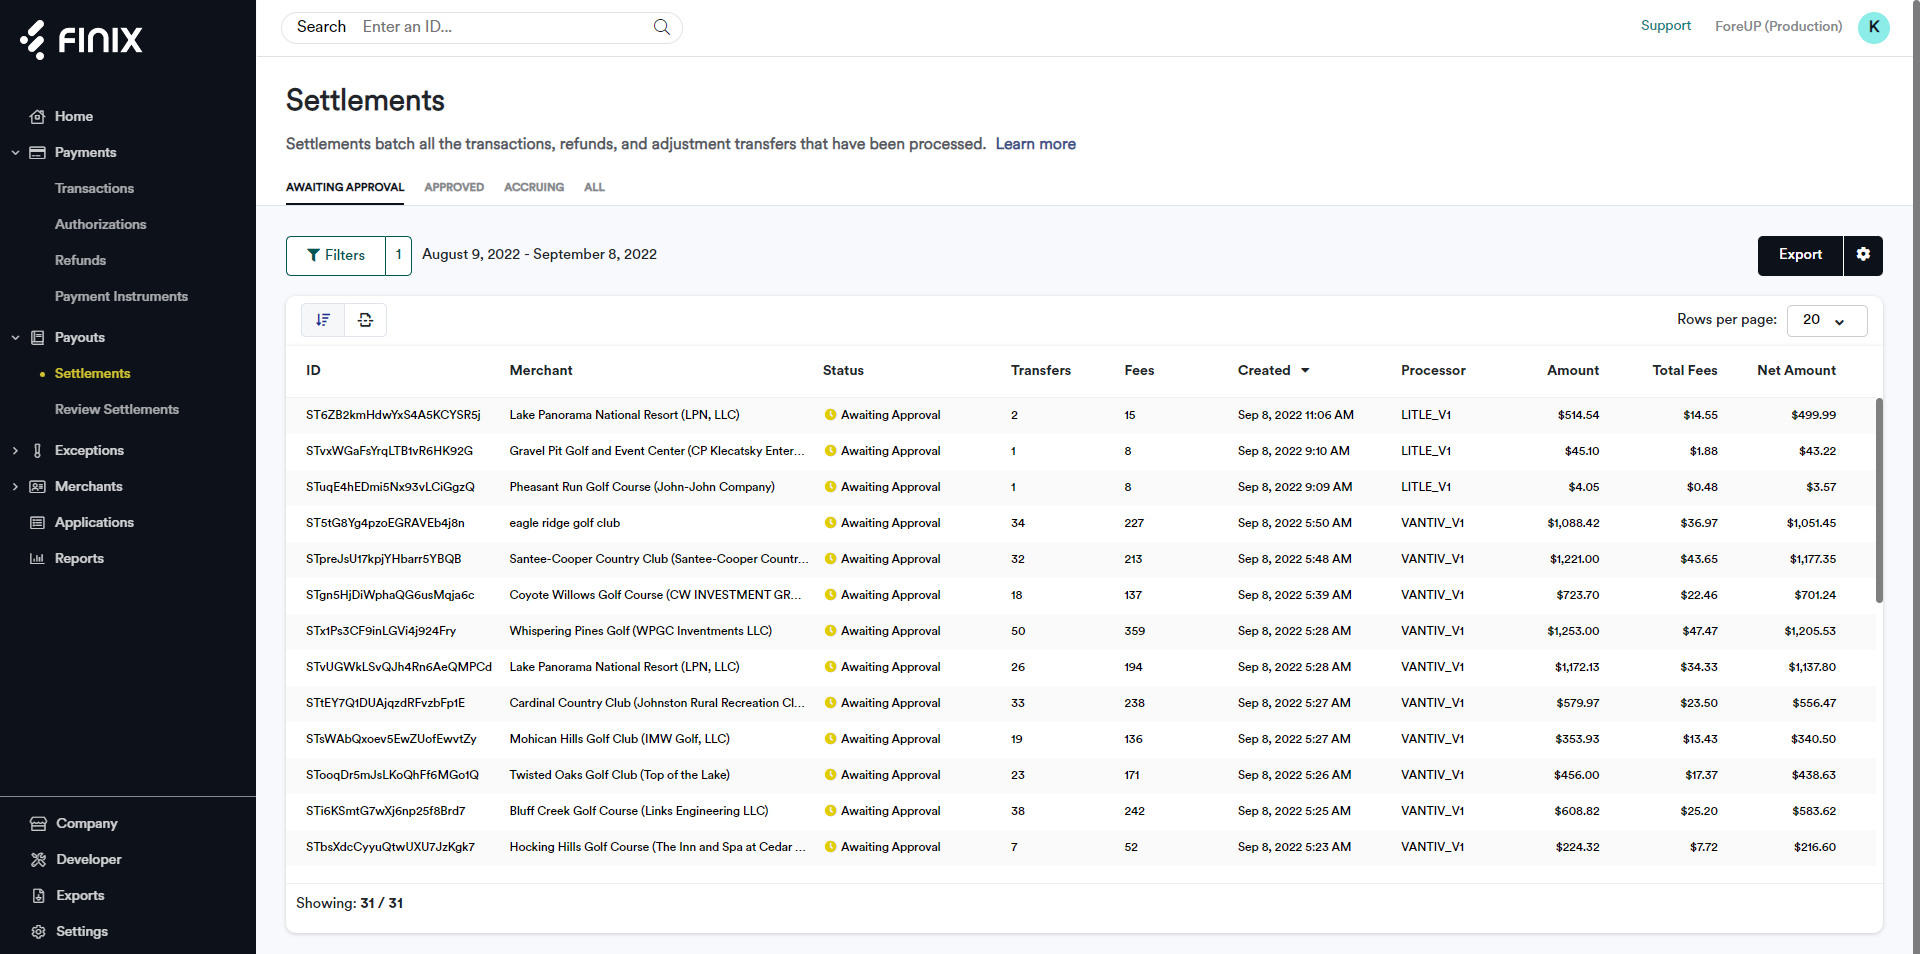
Task: Switch to Awaiting Approval tab
Action: click(345, 188)
